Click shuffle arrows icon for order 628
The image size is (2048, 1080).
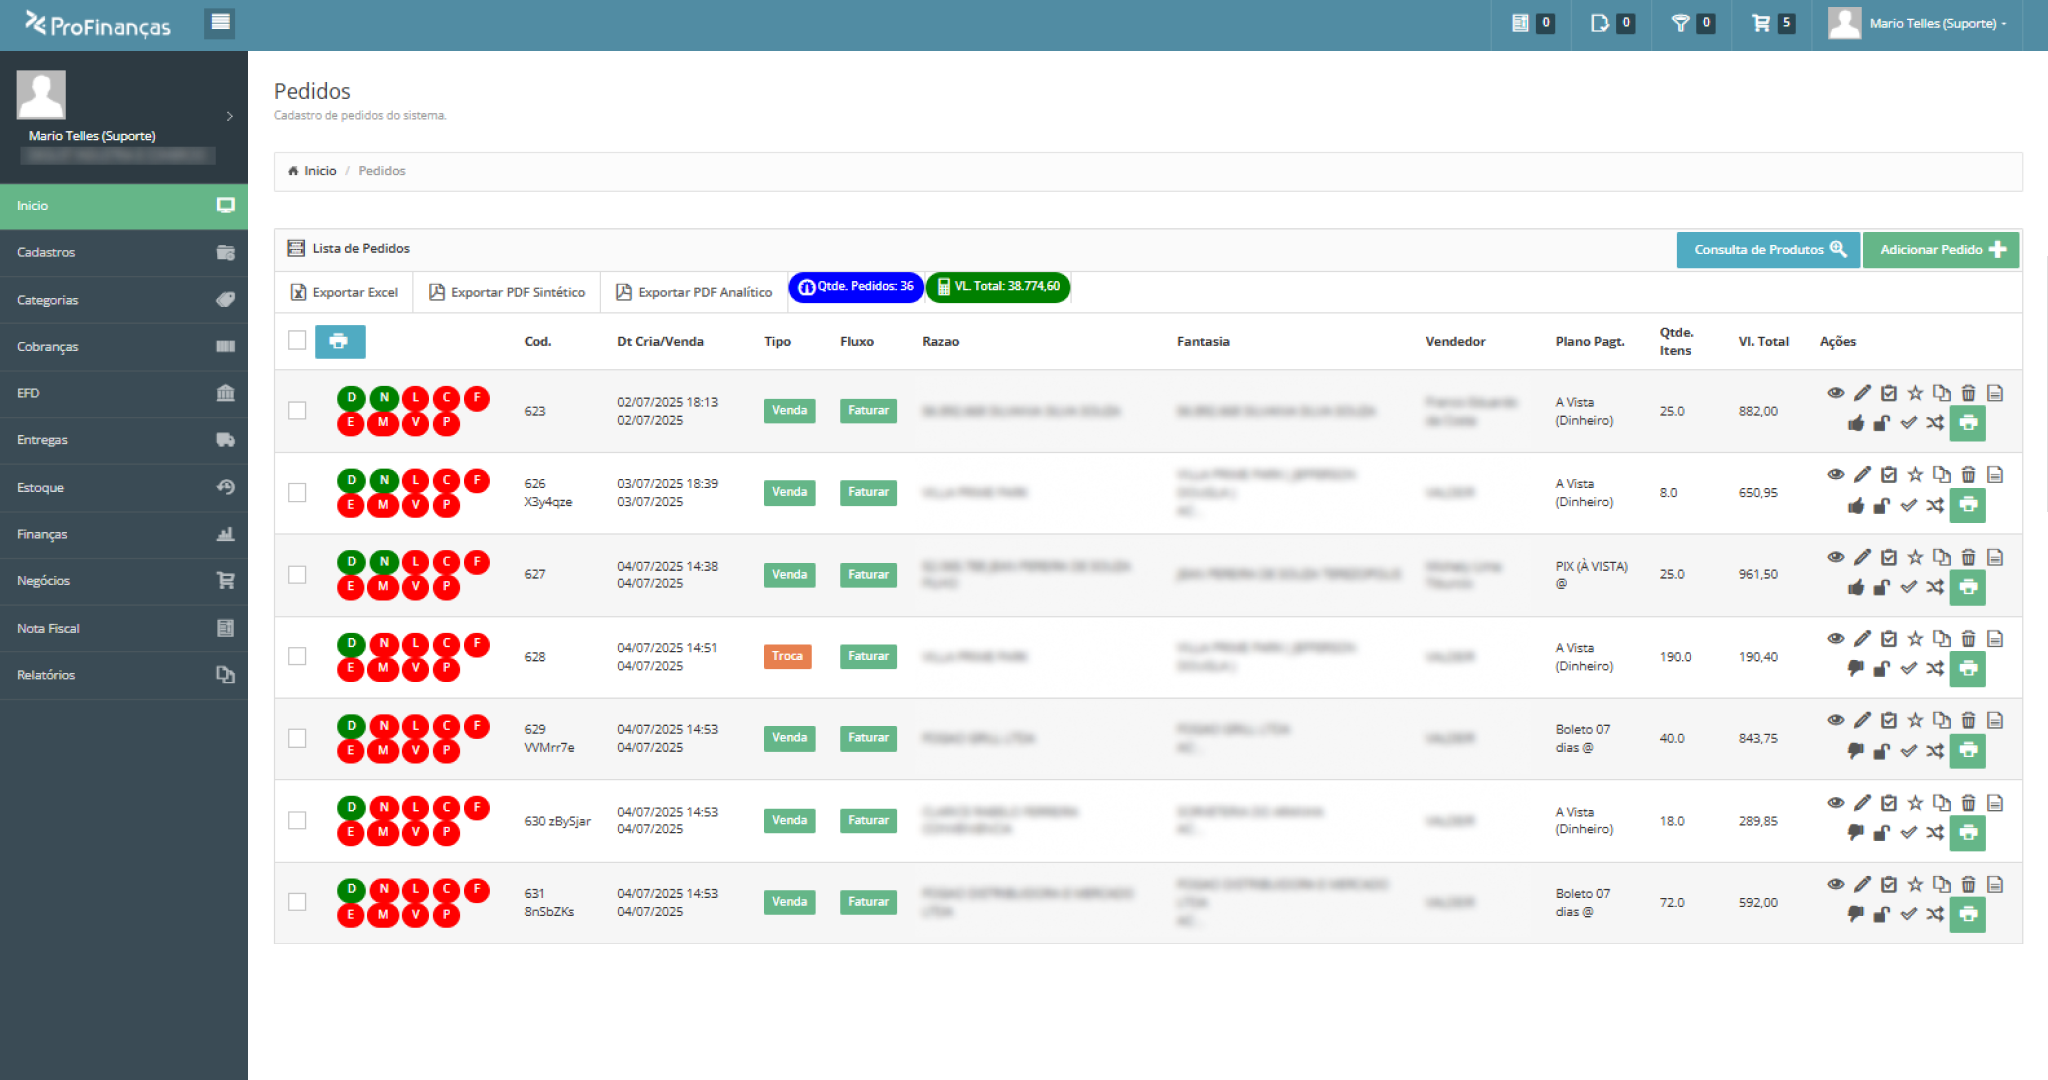[x=1935, y=668]
